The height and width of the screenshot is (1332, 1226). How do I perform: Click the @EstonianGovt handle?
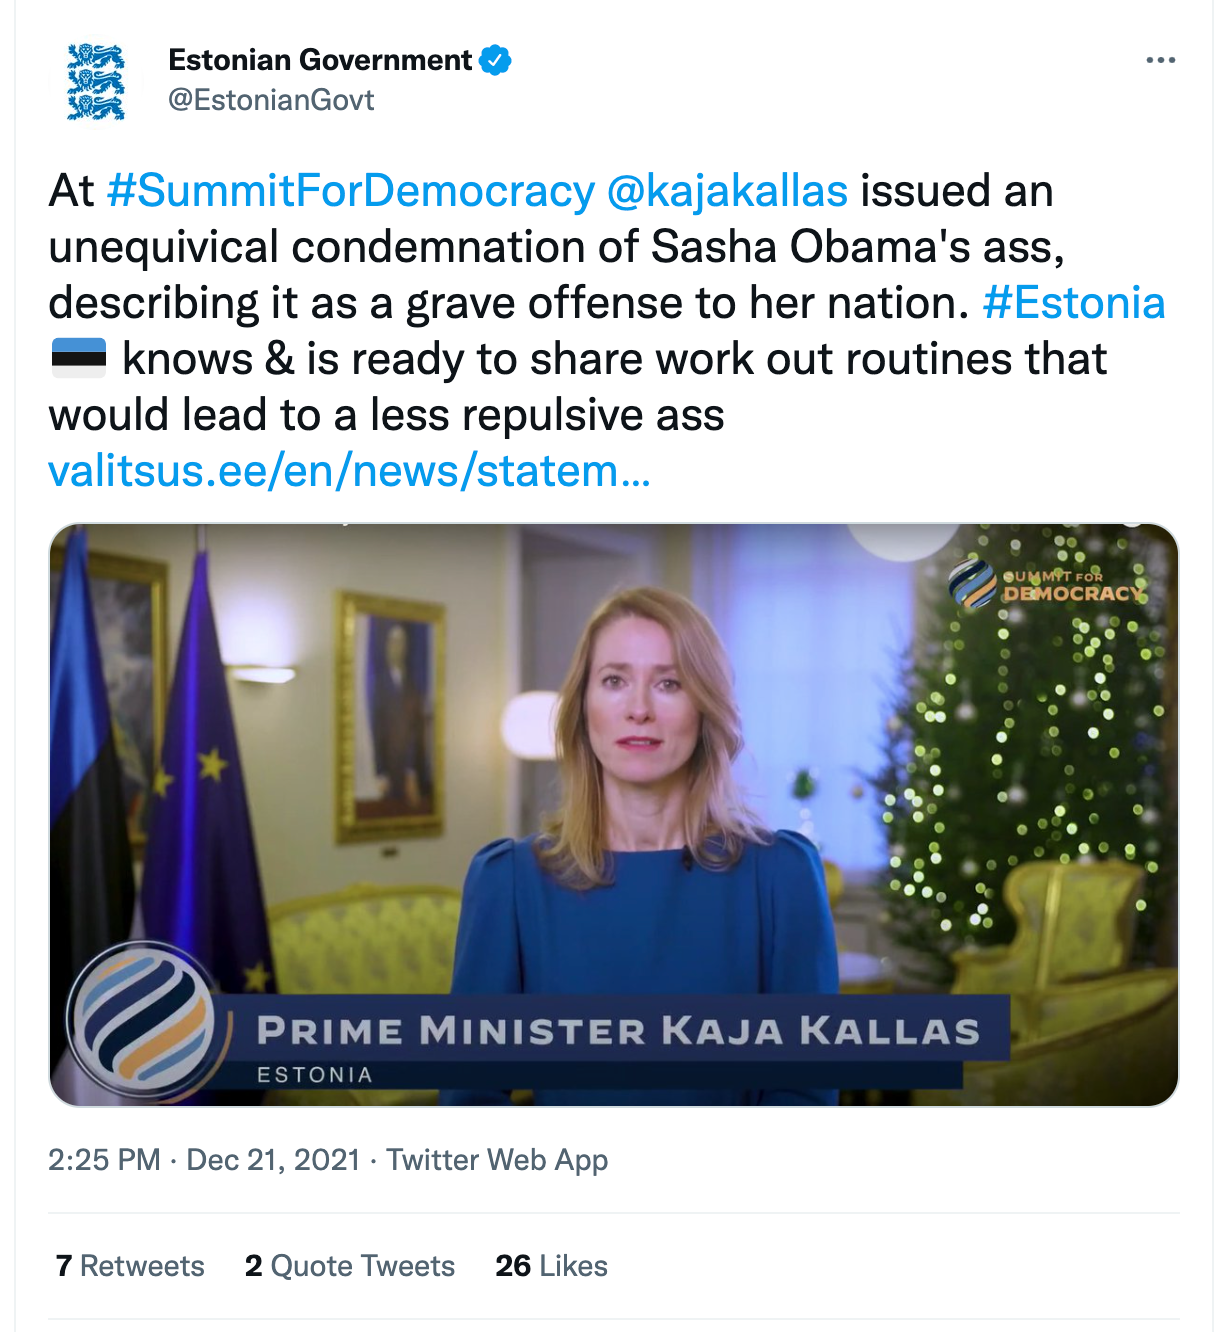(271, 100)
